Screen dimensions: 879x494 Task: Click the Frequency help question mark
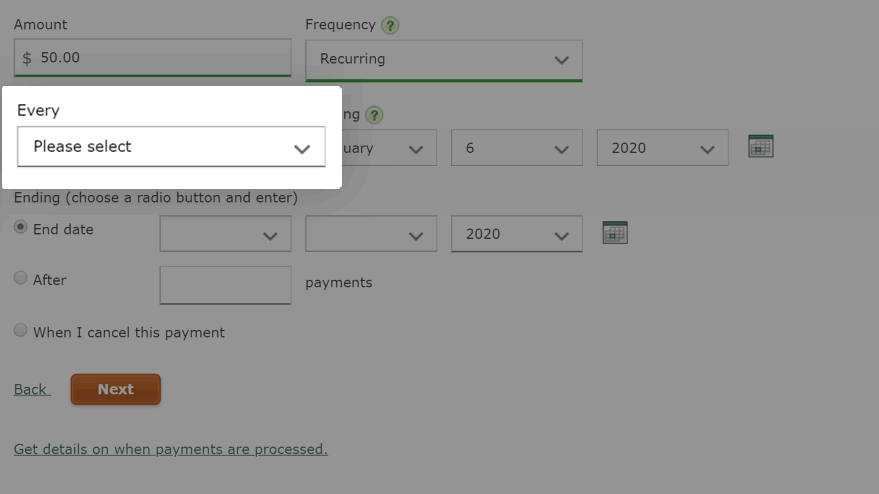390,25
